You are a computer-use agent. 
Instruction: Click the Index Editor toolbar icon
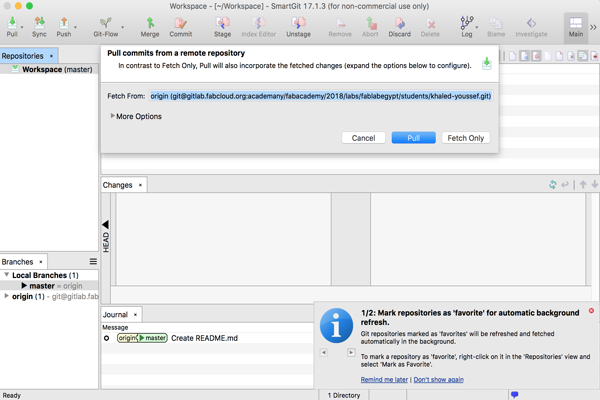click(259, 27)
